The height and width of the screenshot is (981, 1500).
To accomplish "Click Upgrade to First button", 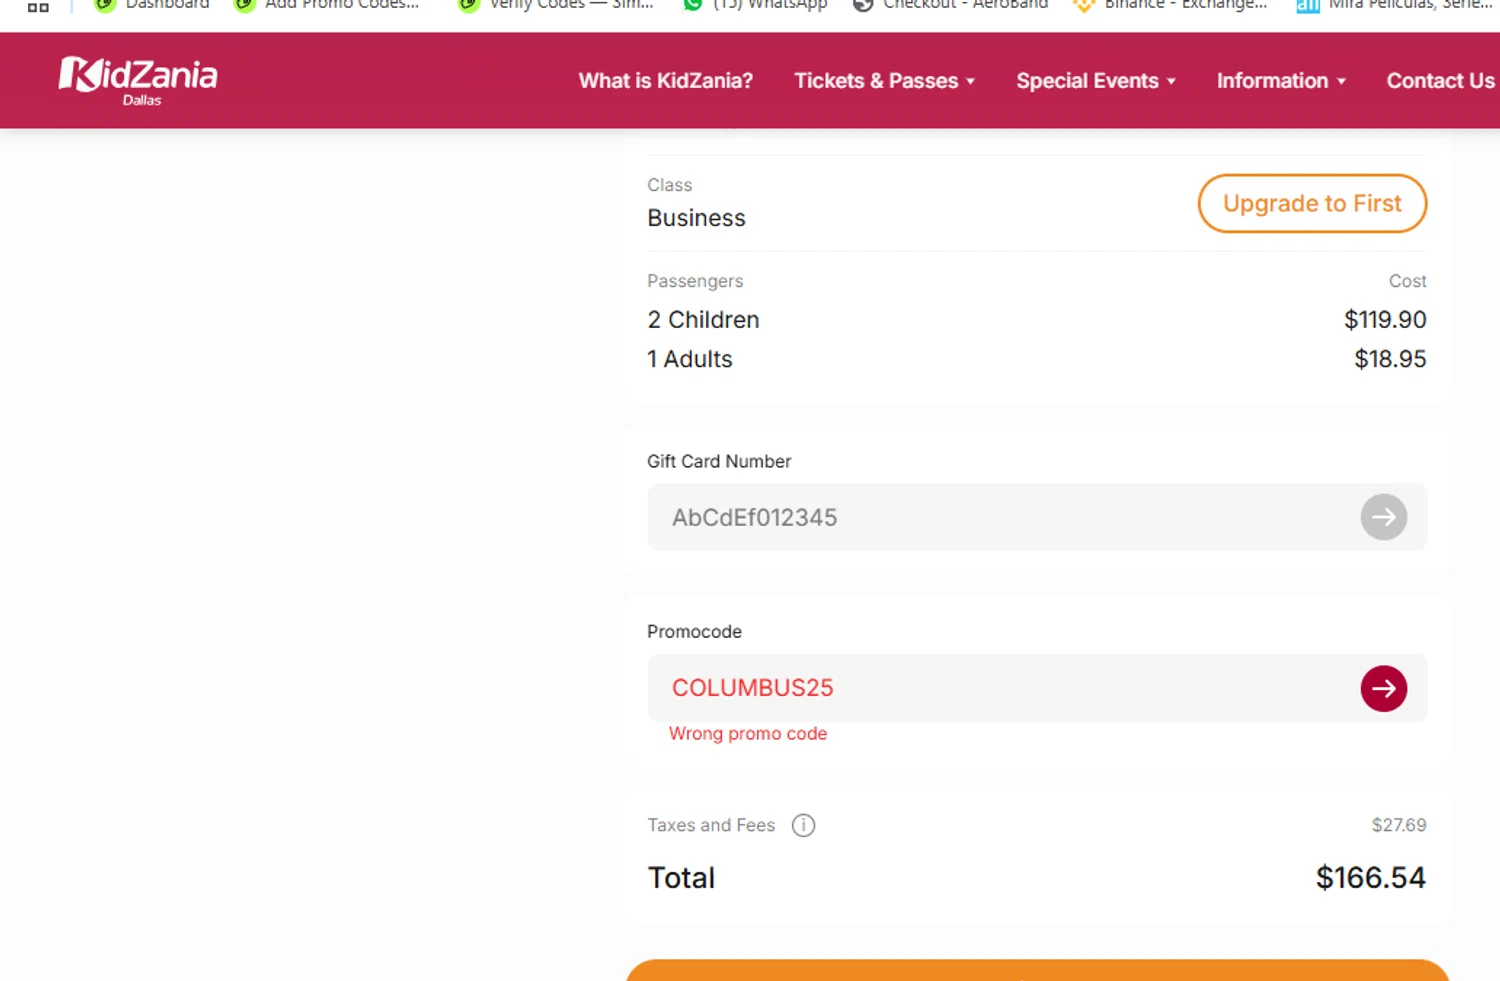I will coord(1312,203).
